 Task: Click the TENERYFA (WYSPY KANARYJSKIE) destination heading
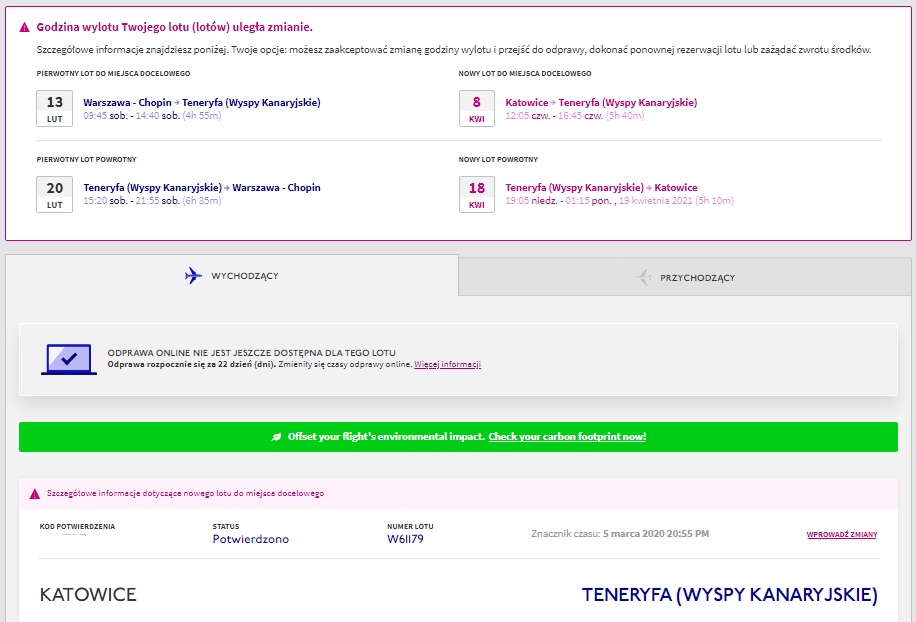(x=730, y=595)
